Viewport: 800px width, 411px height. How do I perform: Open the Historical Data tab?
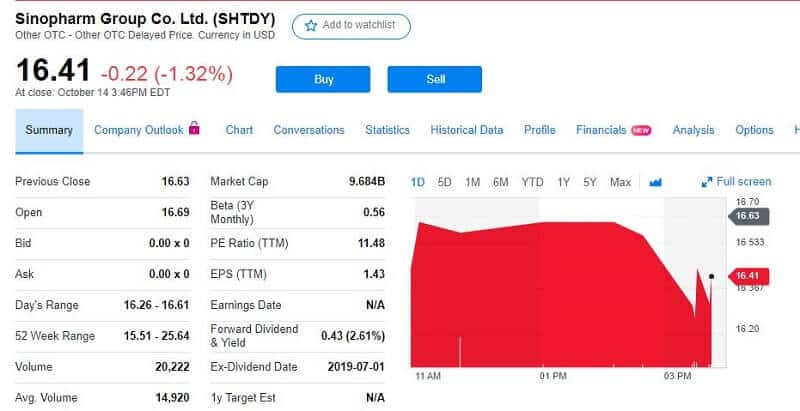(466, 130)
